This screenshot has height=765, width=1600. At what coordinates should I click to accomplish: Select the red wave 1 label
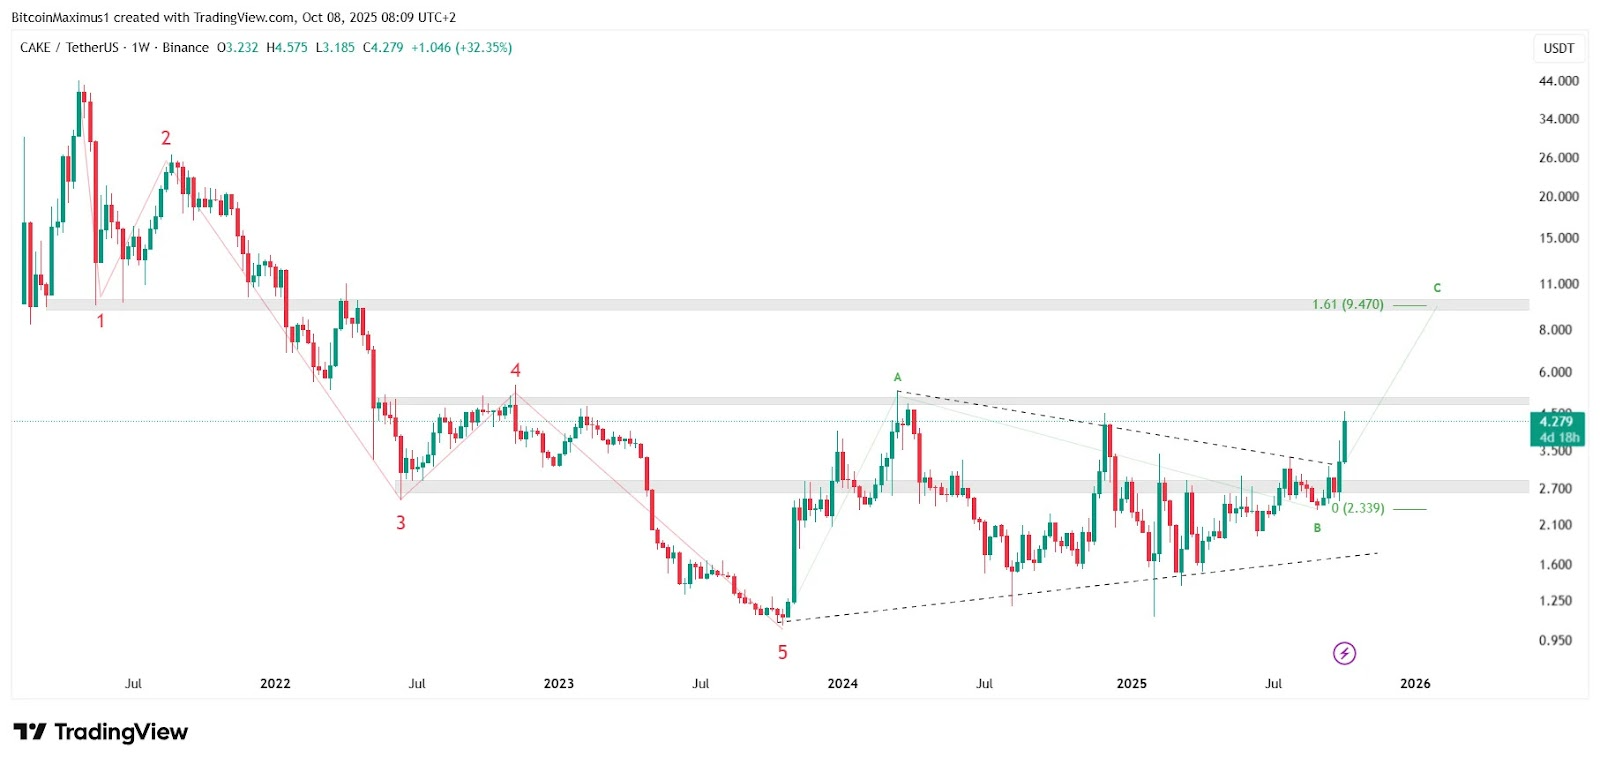pyautogui.click(x=100, y=321)
